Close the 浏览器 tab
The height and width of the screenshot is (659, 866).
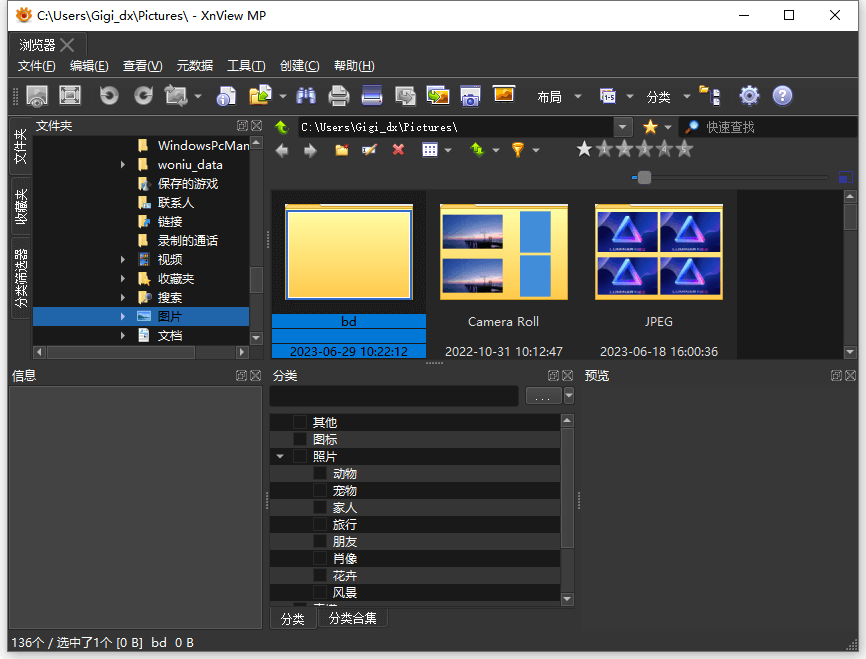point(67,45)
